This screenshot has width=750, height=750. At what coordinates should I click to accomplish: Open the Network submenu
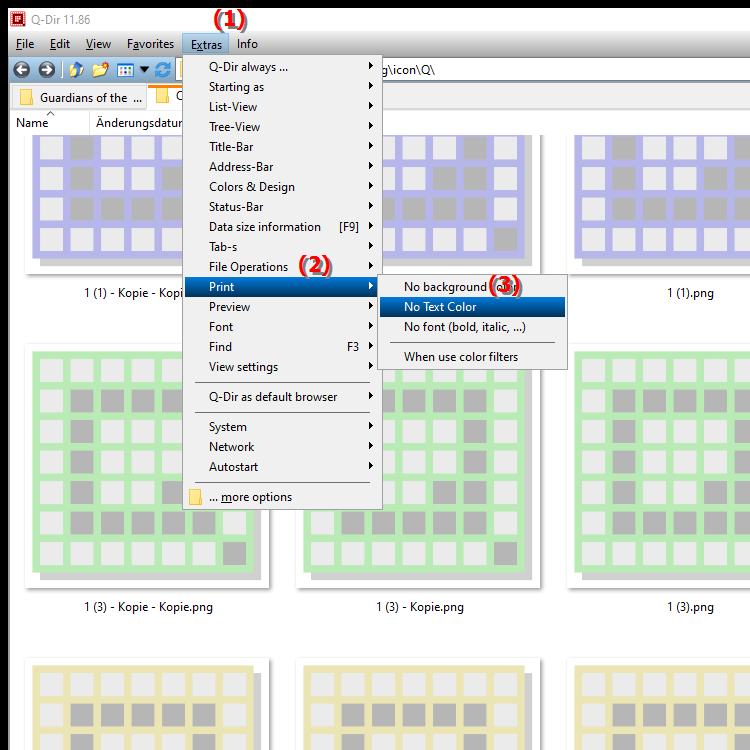pyautogui.click(x=282, y=447)
